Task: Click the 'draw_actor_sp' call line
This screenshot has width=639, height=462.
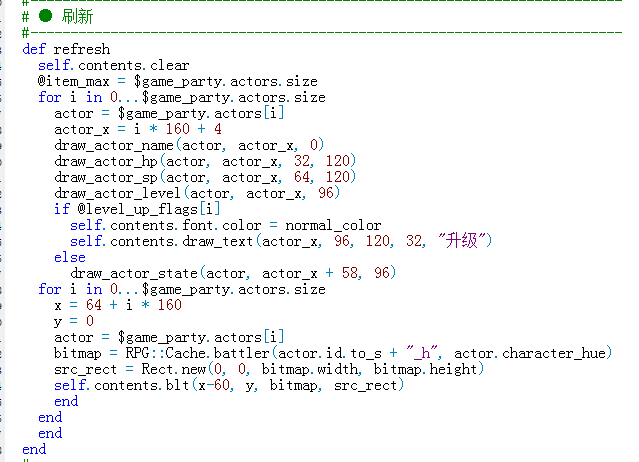Action: pyautogui.click(x=205, y=177)
